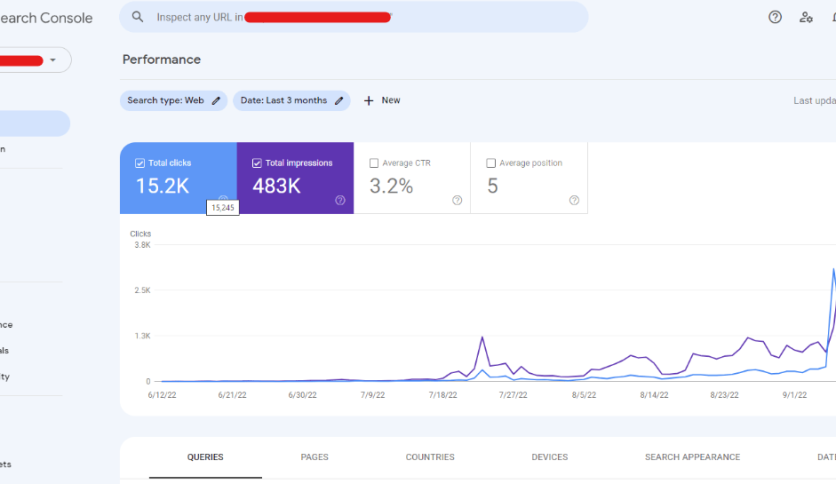
Task: Open the help question mark icon
Action: click(x=775, y=17)
